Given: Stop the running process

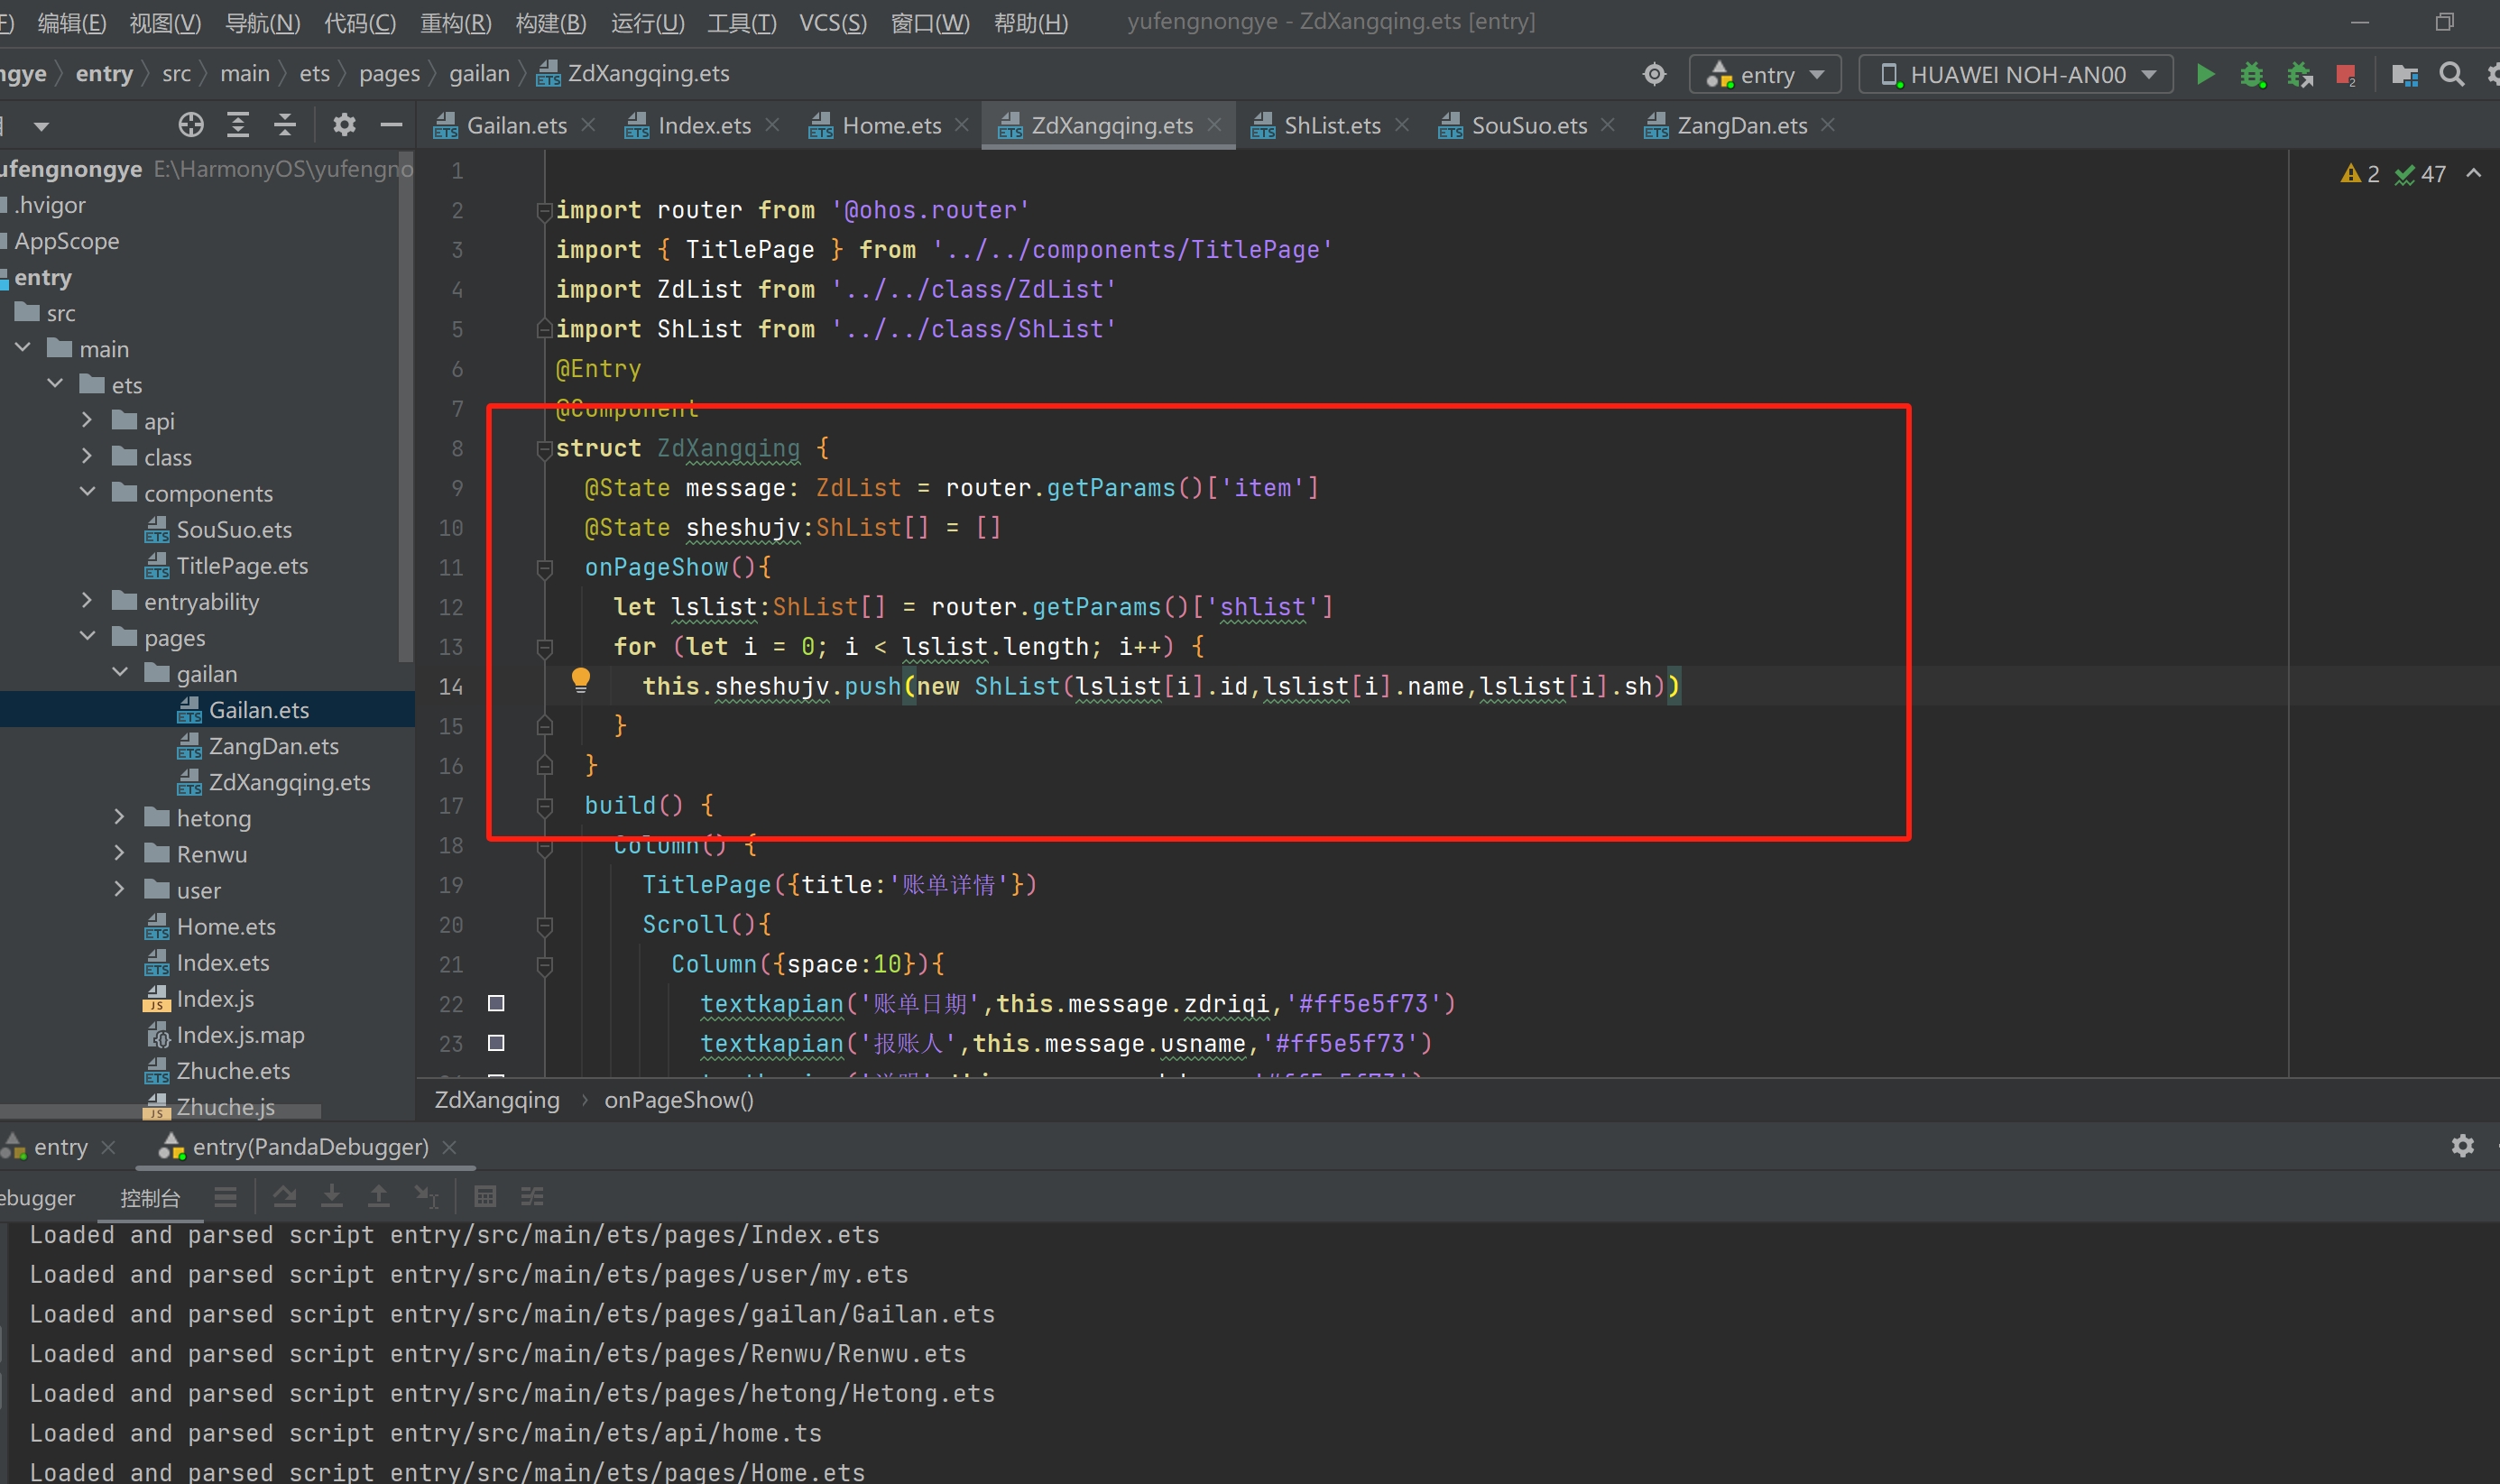Looking at the screenshot, I should coord(2345,75).
